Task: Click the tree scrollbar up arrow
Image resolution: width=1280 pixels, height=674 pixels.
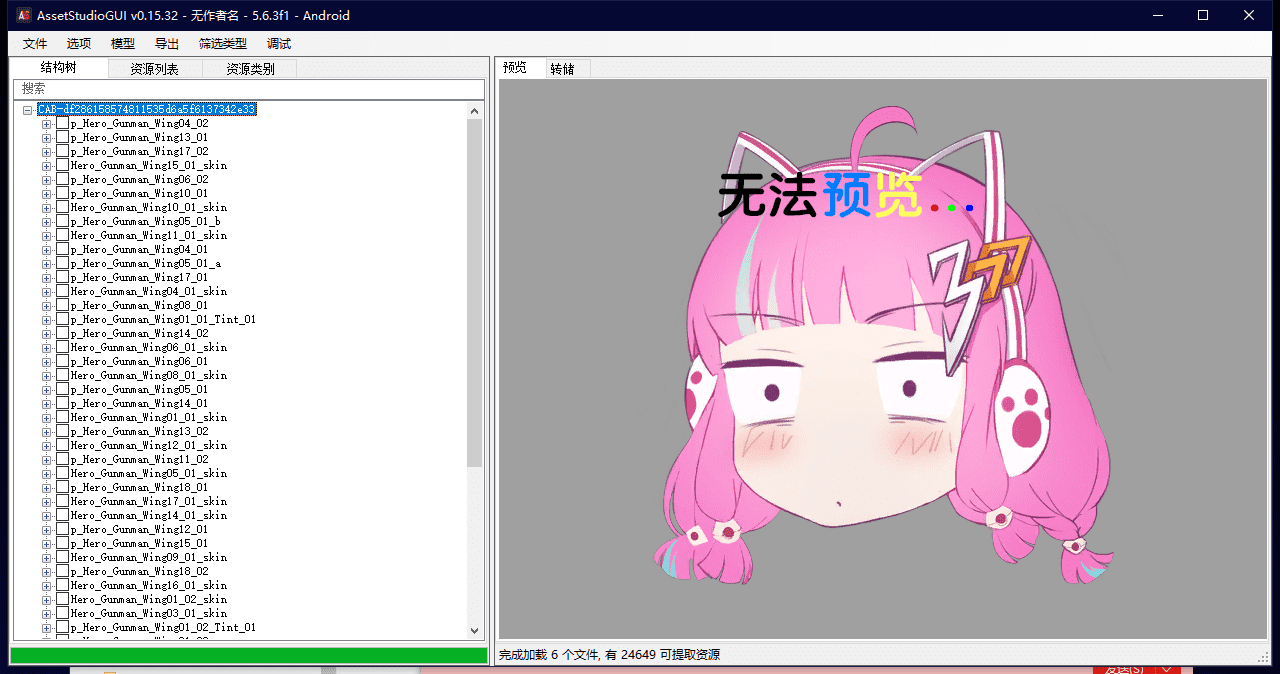Action: pyautogui.click(x=475, y=111)
